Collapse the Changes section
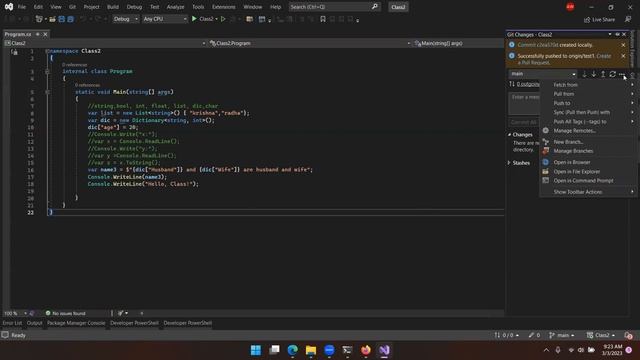The image size is (640, 360). [x=509, y=134]
